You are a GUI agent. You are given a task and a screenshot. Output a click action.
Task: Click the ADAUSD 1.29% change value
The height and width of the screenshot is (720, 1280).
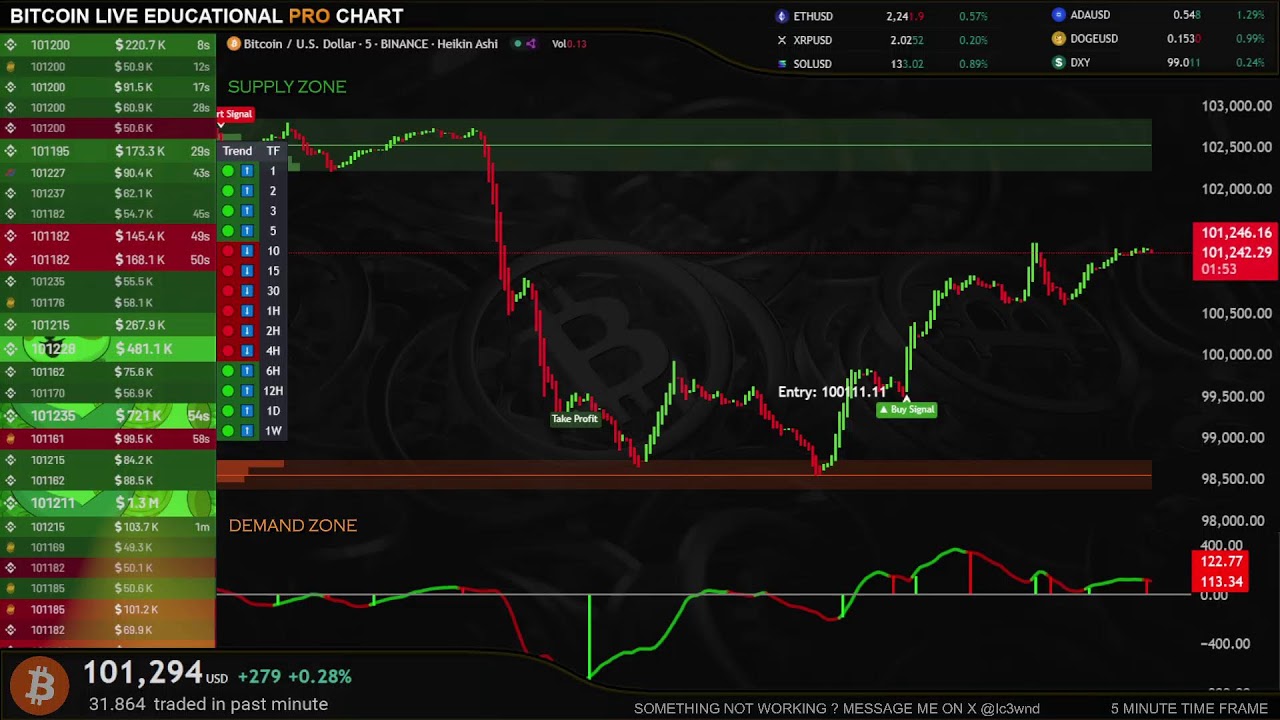1250,15
